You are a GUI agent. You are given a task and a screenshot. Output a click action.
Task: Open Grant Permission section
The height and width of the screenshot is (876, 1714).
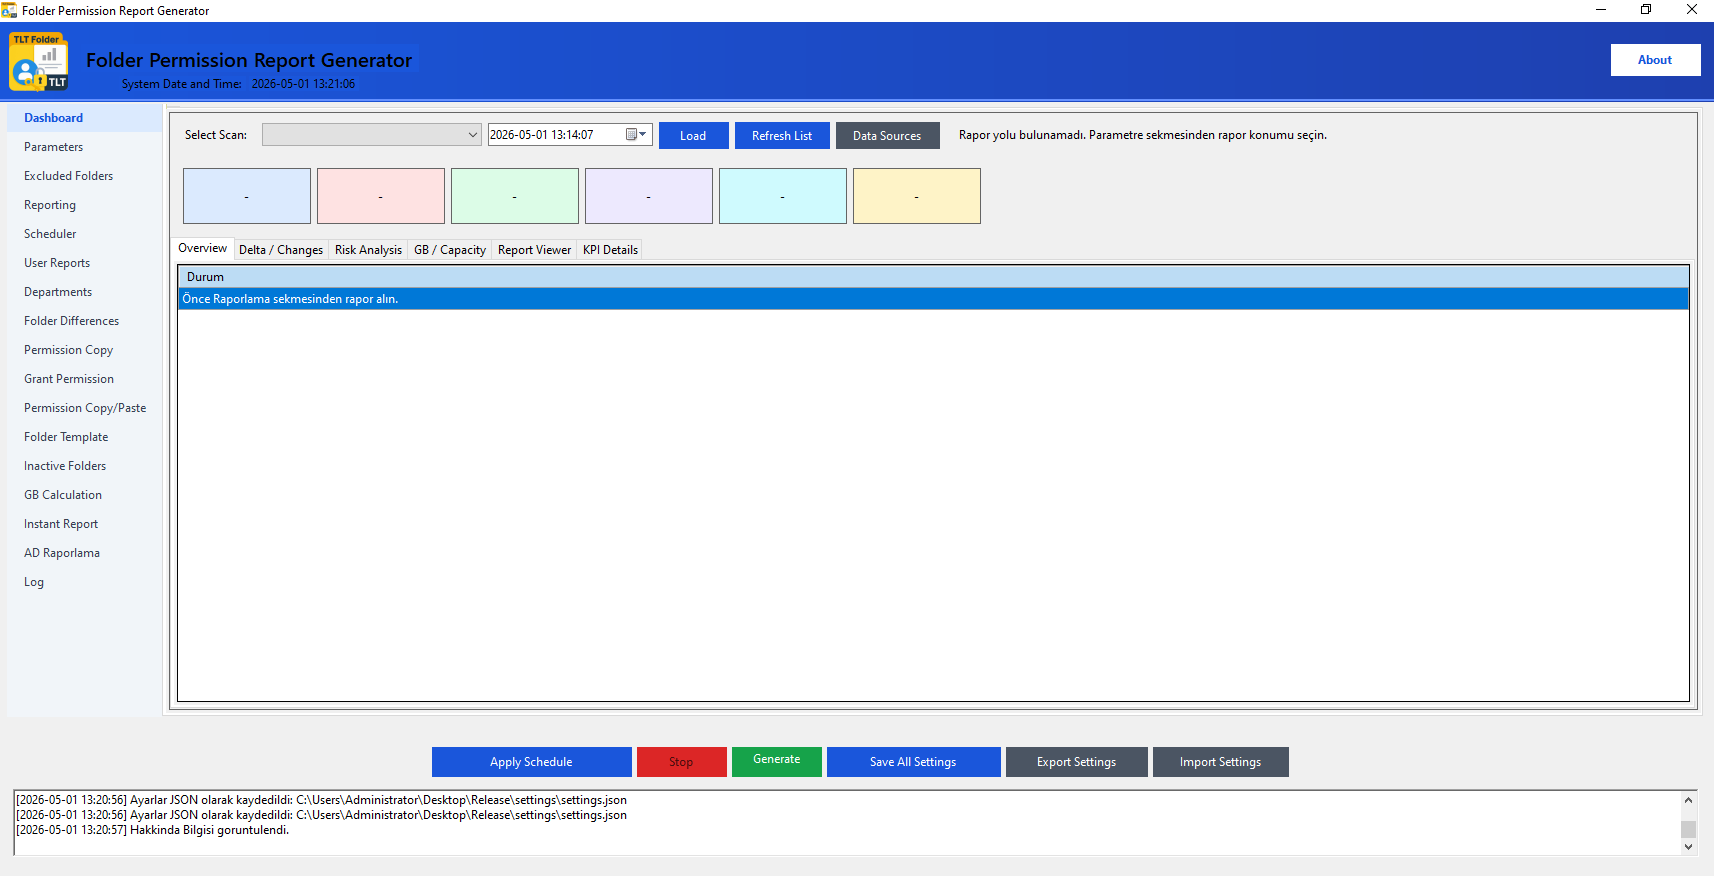coord(84,379)
